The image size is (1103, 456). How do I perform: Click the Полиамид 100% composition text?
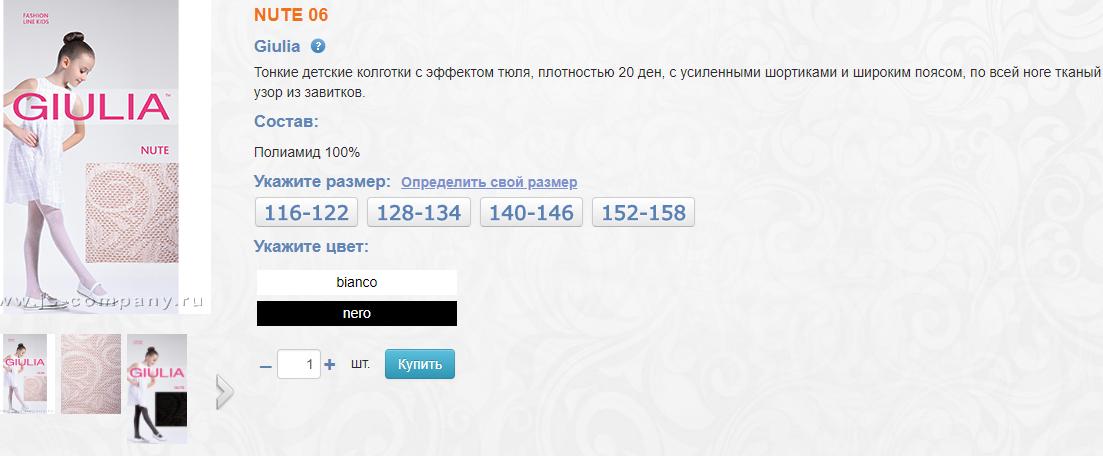[x=307, y=152]
